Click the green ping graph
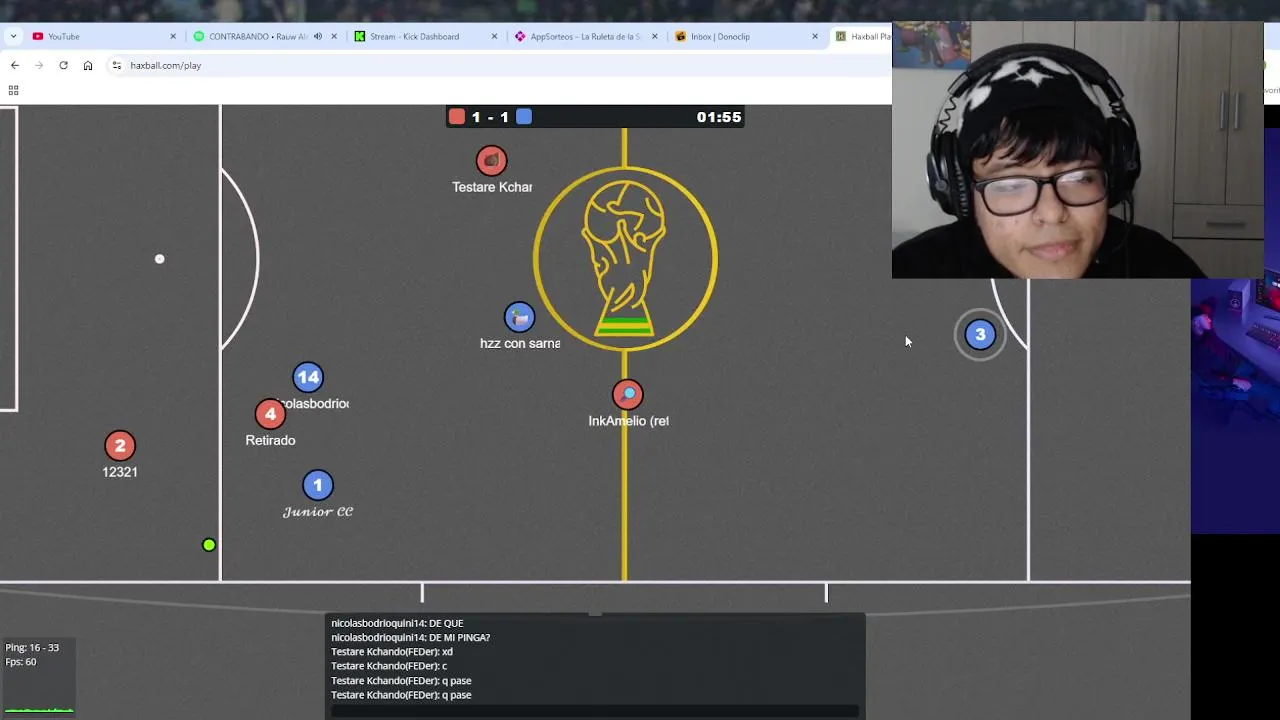1280x720 pixels. click(39, 708)
